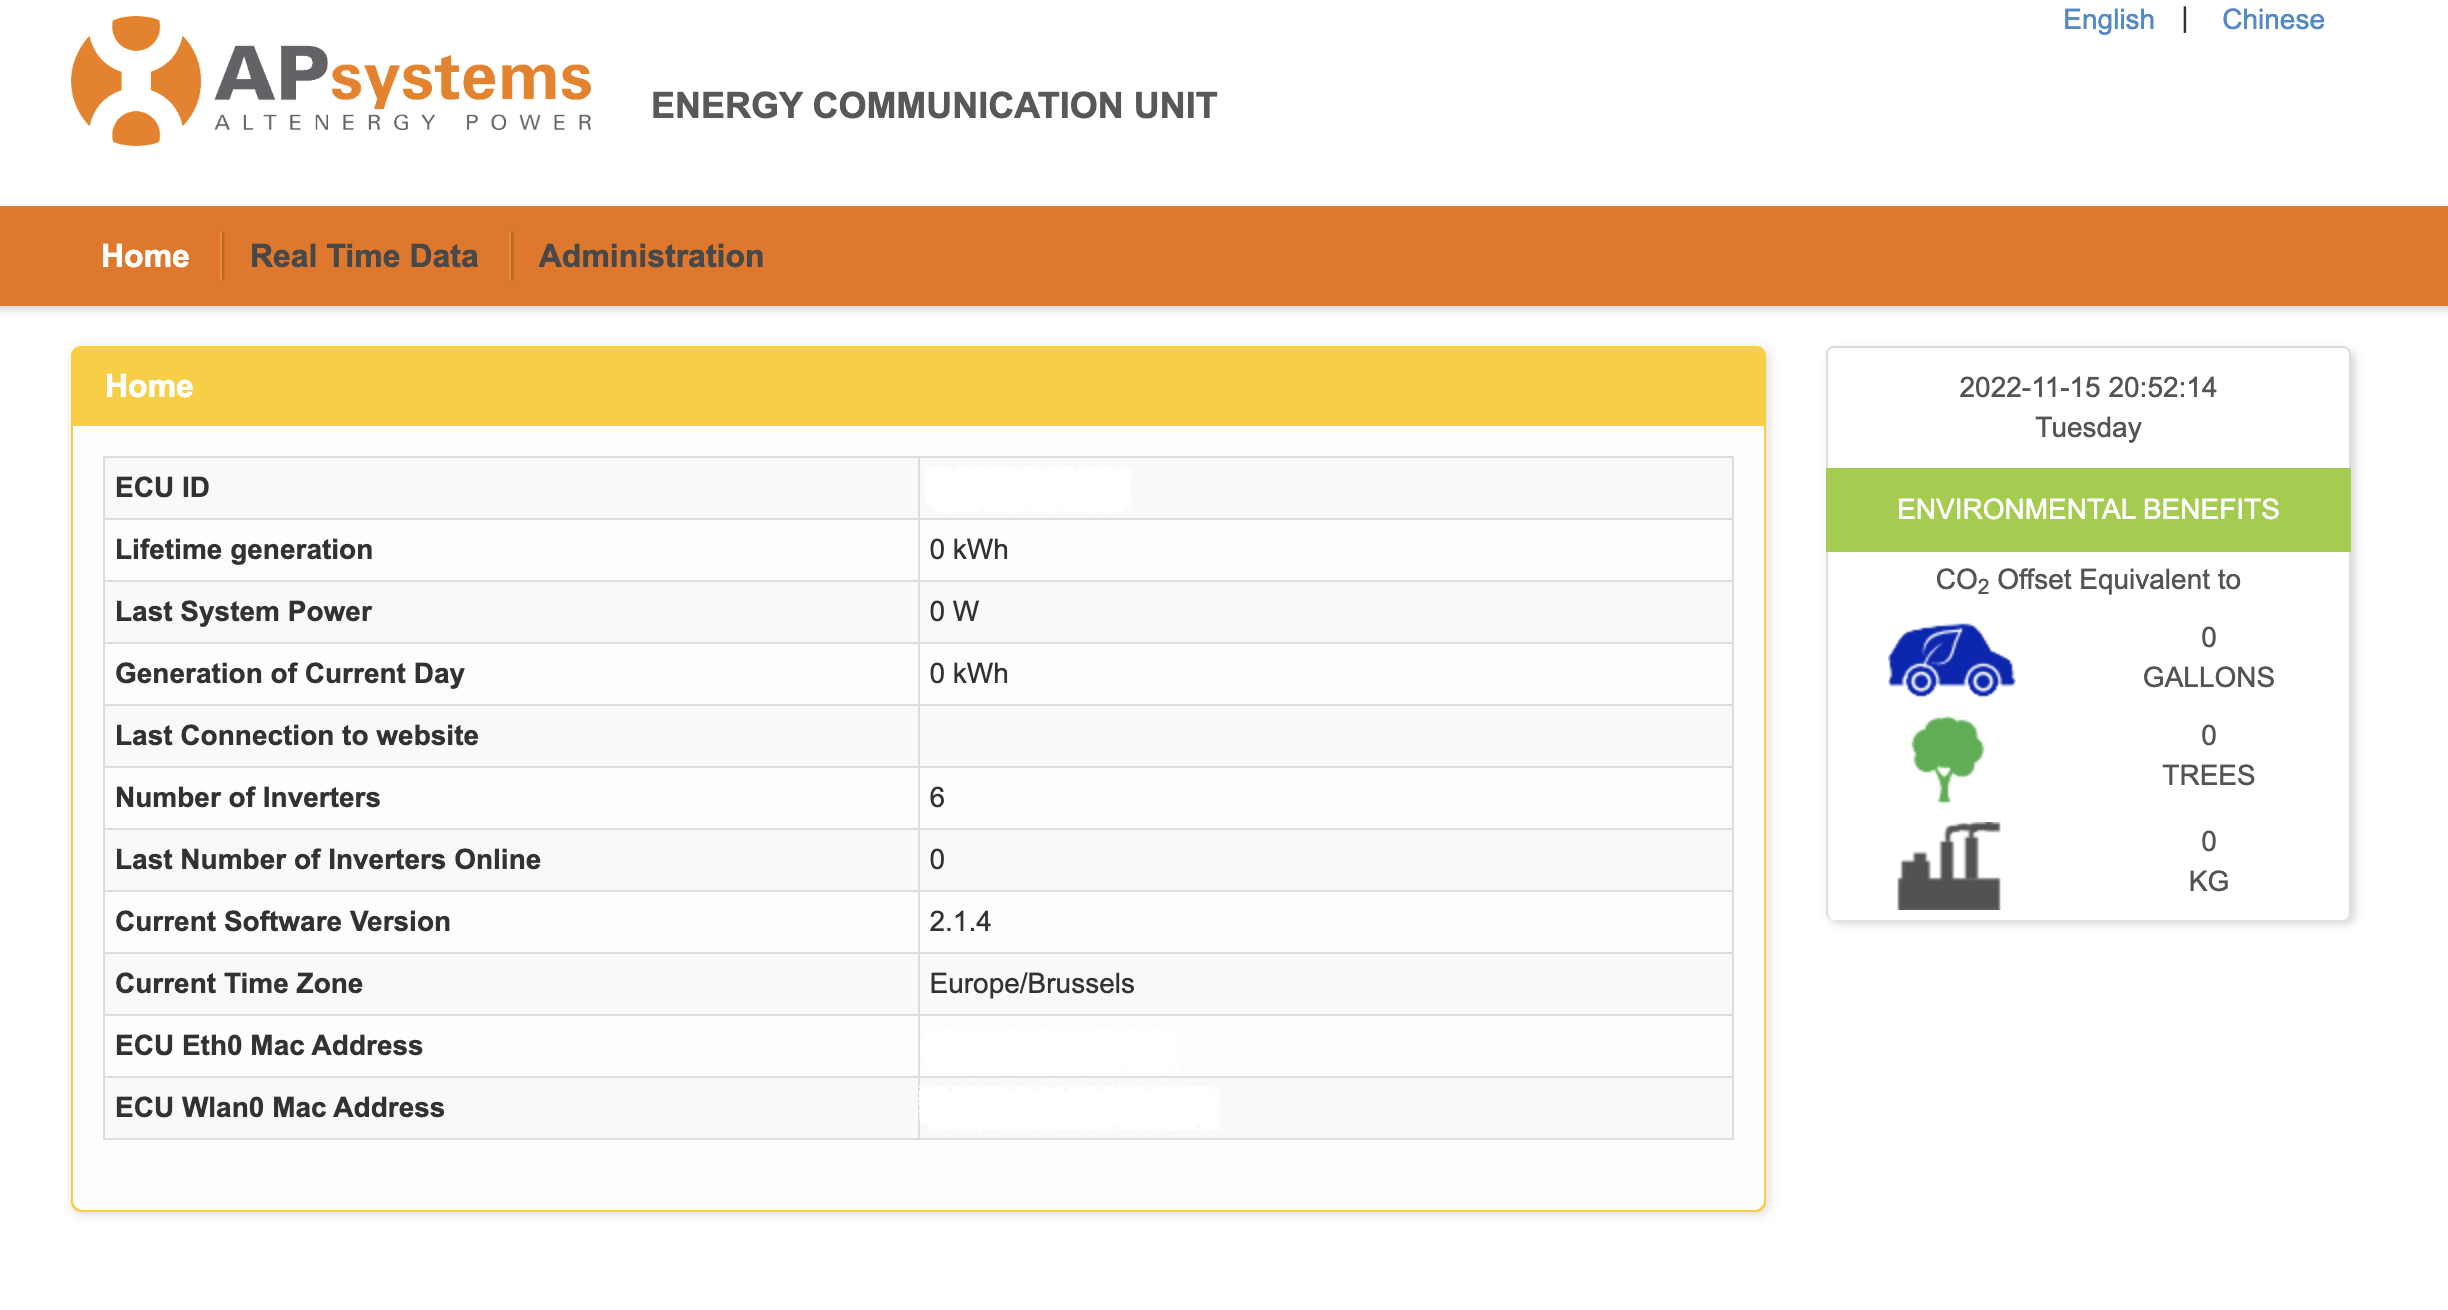Select the GALLONS value next to car icon
The height and width of the screenshot is (1310, 2448).
(x=2208, y=658)
